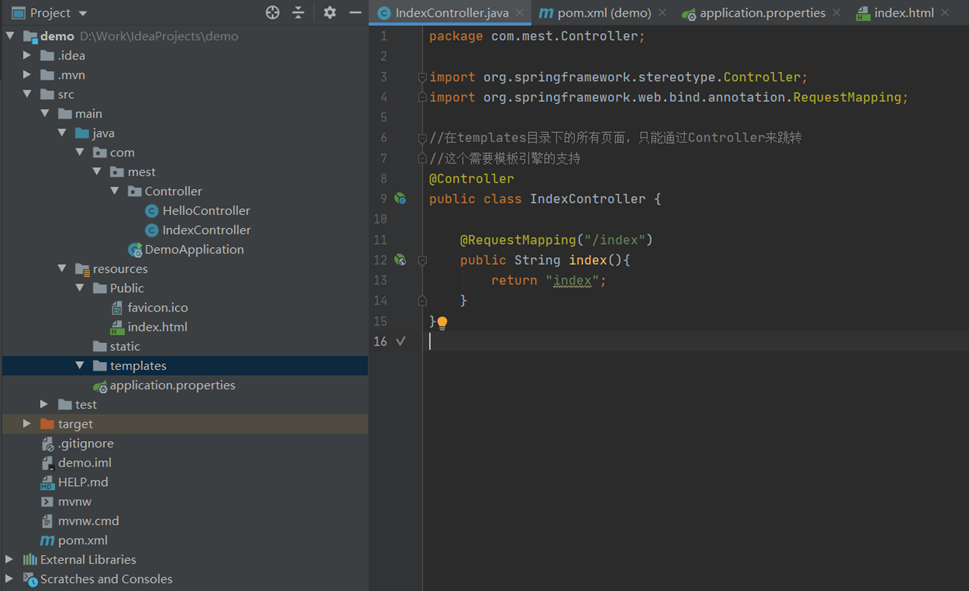Collapse the java source folder
The height and width of the screenshot is (591, 969).
coord(62,132)
